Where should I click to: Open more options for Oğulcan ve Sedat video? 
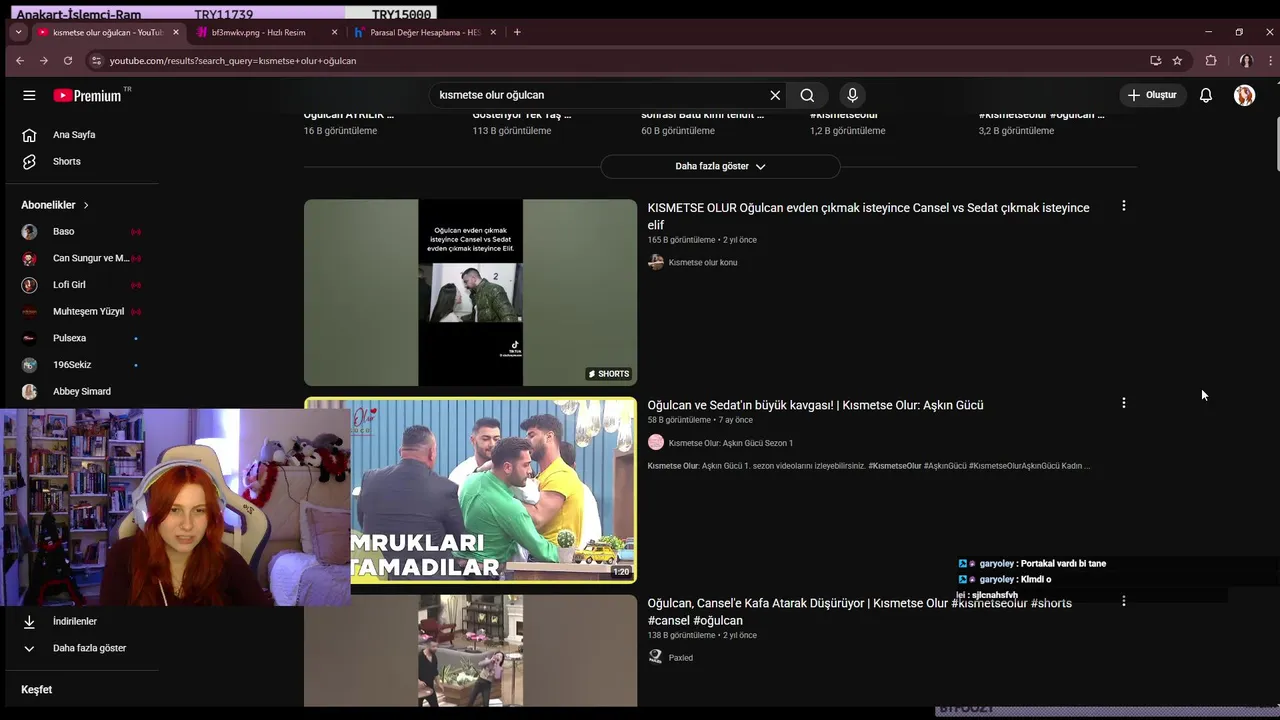1123,403
